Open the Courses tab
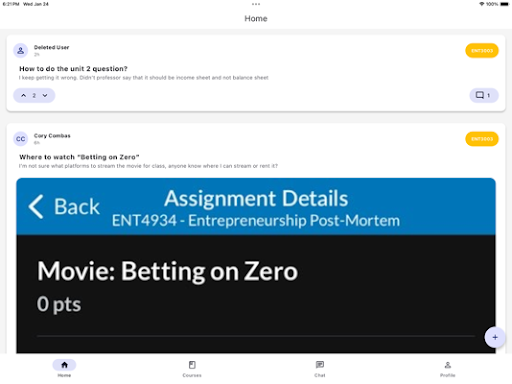Screen dimensions: 512x384 coord(192,368)
